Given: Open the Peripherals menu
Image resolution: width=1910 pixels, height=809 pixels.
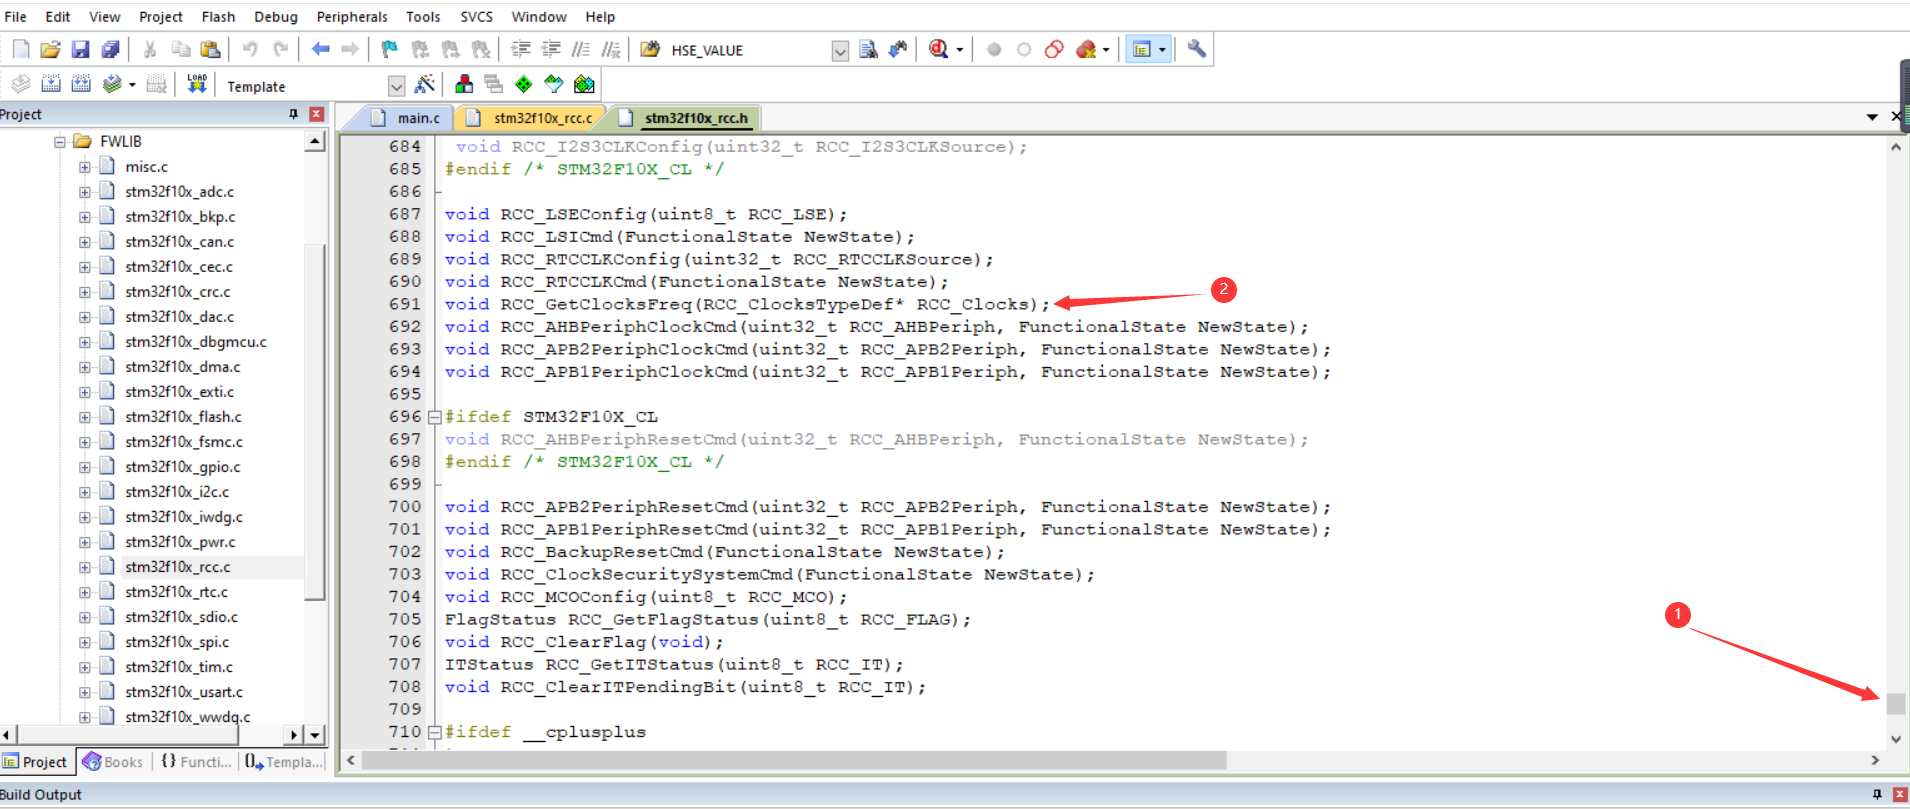Looking at the screenshot, I should tap(352, 16).
